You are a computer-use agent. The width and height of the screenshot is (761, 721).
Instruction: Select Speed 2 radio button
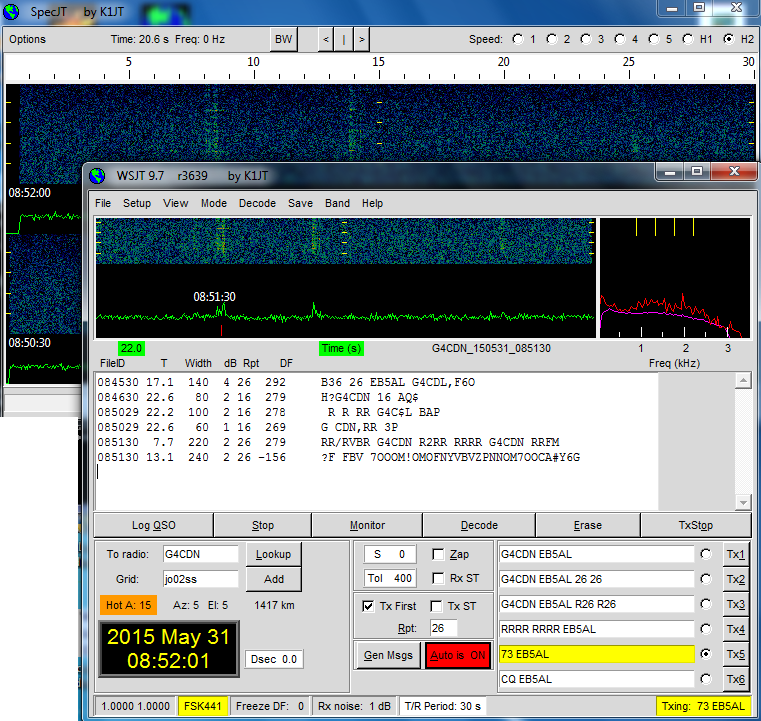click(552, 39)
